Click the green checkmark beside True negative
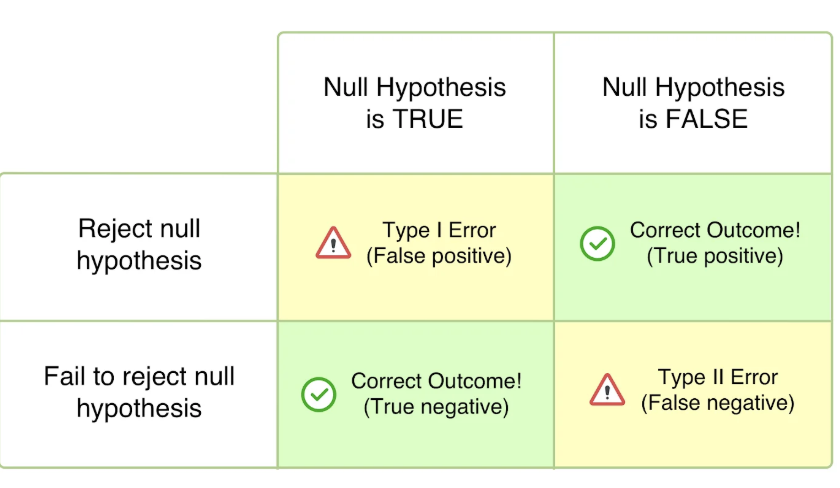 pos(319,394)
